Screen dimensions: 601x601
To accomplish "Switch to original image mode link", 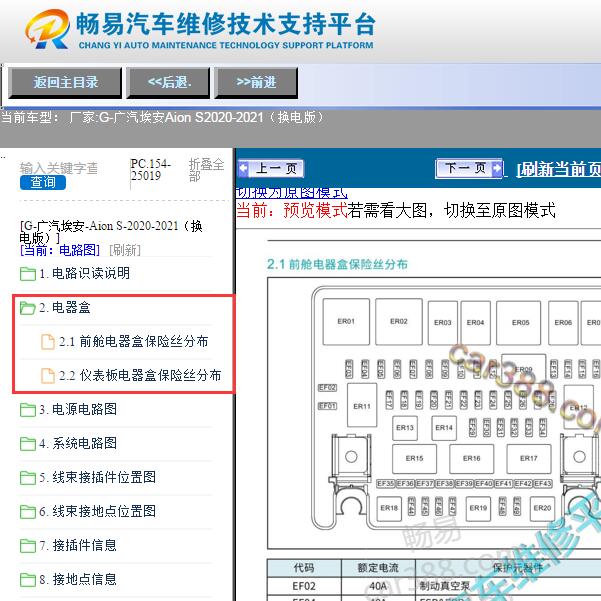I will coord(292,192).
